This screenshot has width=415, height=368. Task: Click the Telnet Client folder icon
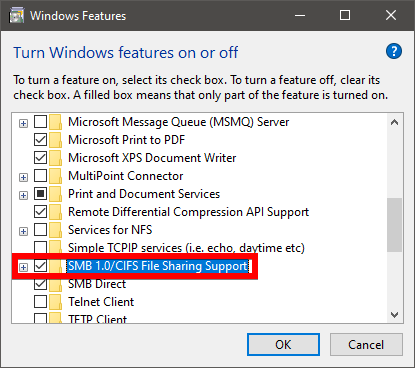[x=55, y=302]
